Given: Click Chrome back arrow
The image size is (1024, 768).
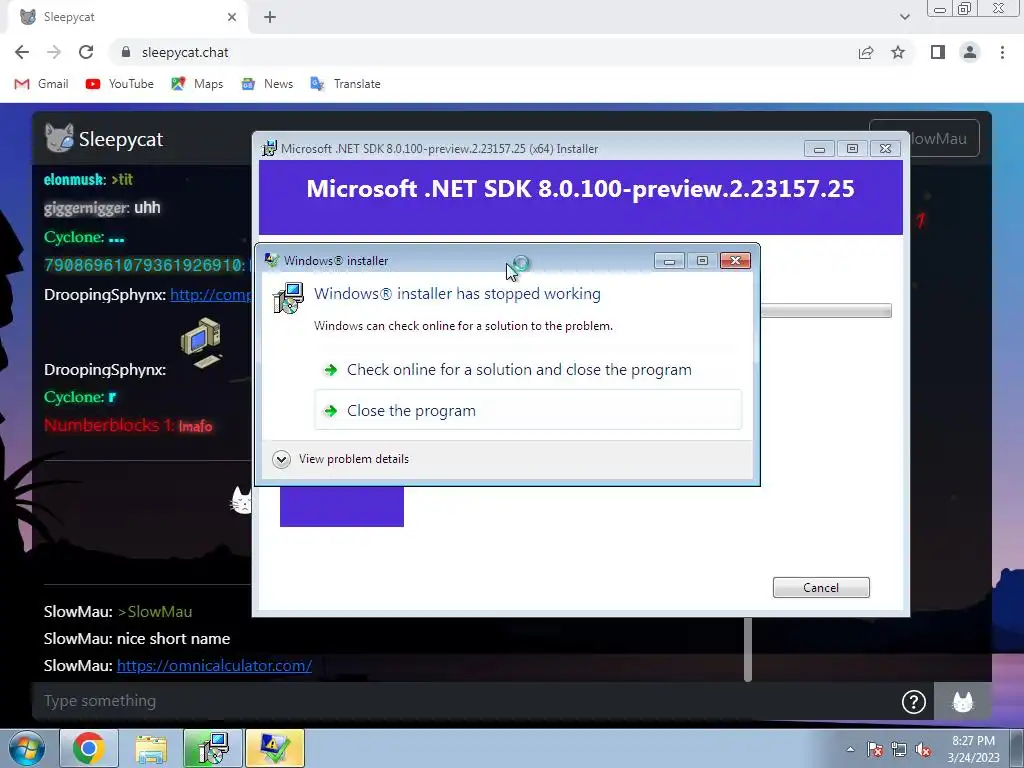Looking at the screenshot, I should click(22, 52).
